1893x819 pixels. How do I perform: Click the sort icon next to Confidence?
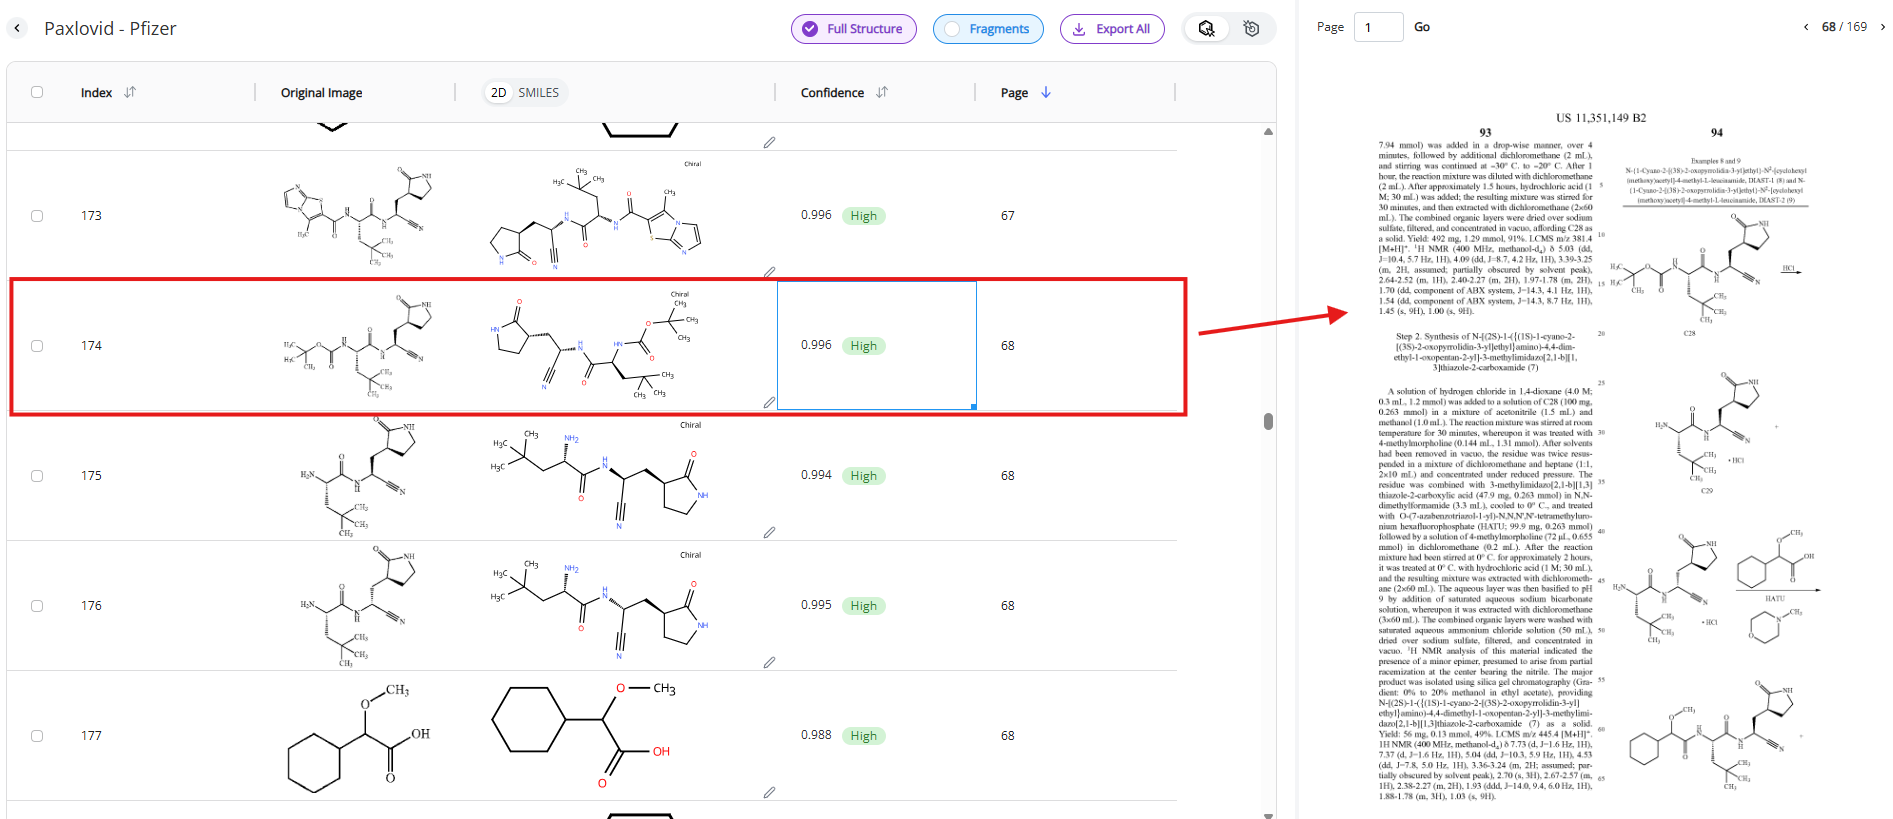[x=882, y=92]
